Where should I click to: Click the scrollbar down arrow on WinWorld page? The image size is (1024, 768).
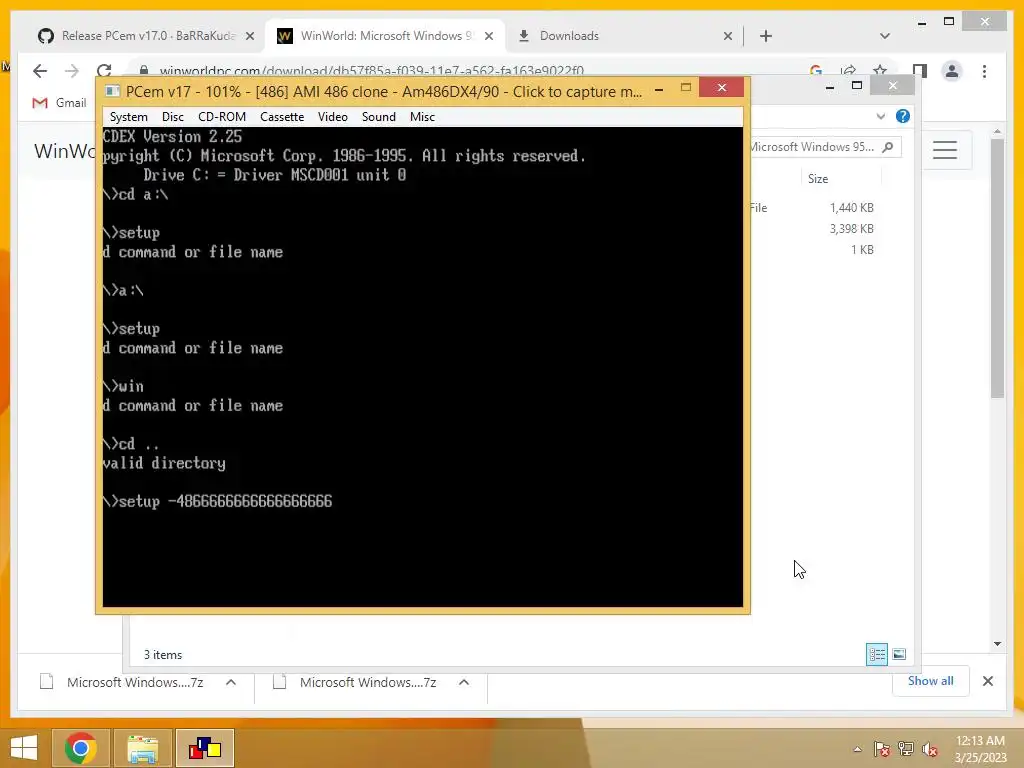click(997, 643)
